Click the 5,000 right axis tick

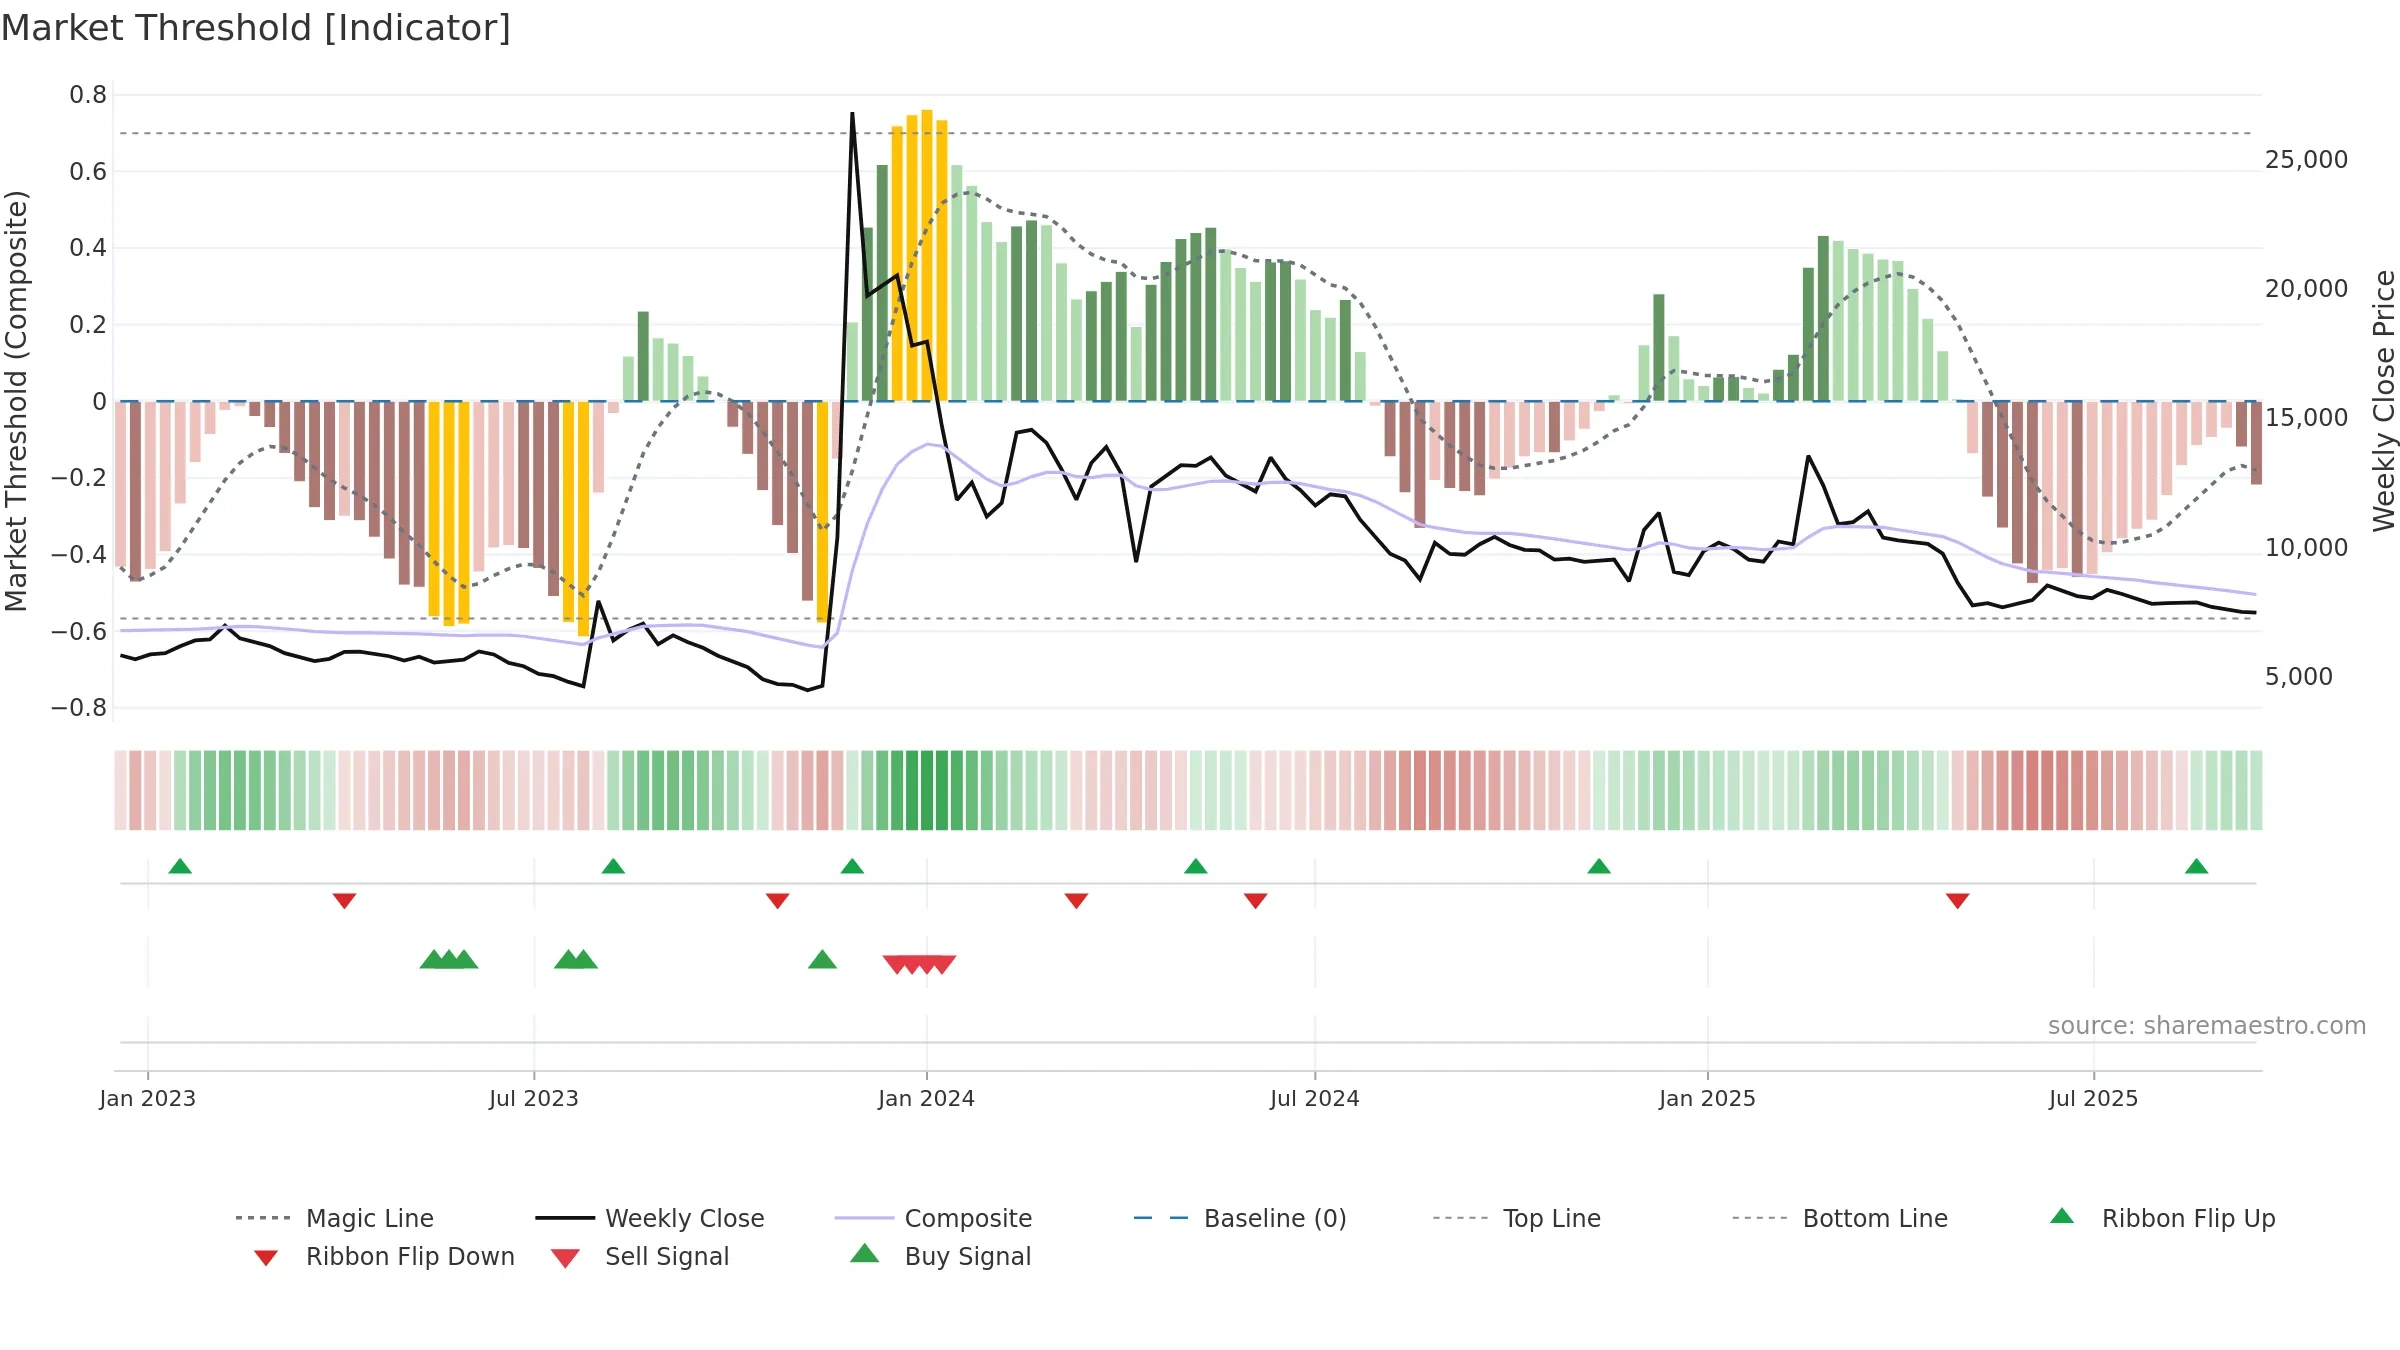coord(2299,677)
